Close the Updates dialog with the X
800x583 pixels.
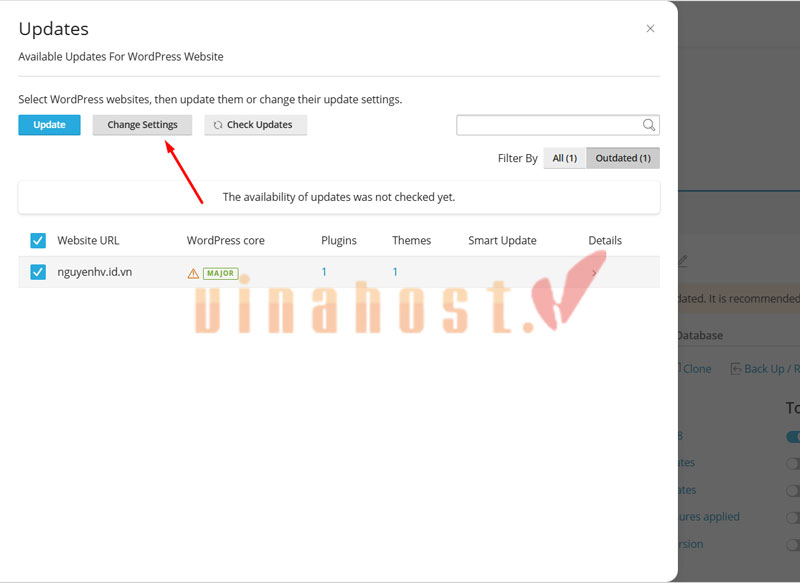(650, 29)
